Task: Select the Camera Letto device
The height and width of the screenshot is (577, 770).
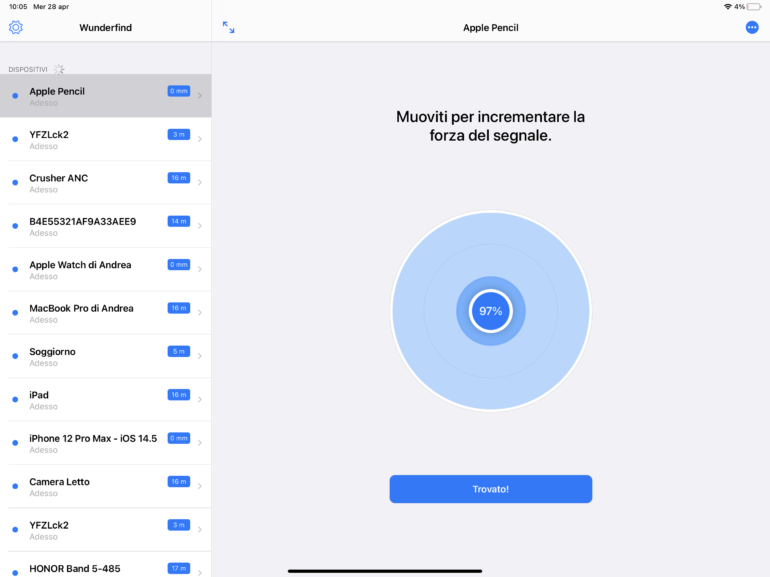Action: (x=106, y=486)
